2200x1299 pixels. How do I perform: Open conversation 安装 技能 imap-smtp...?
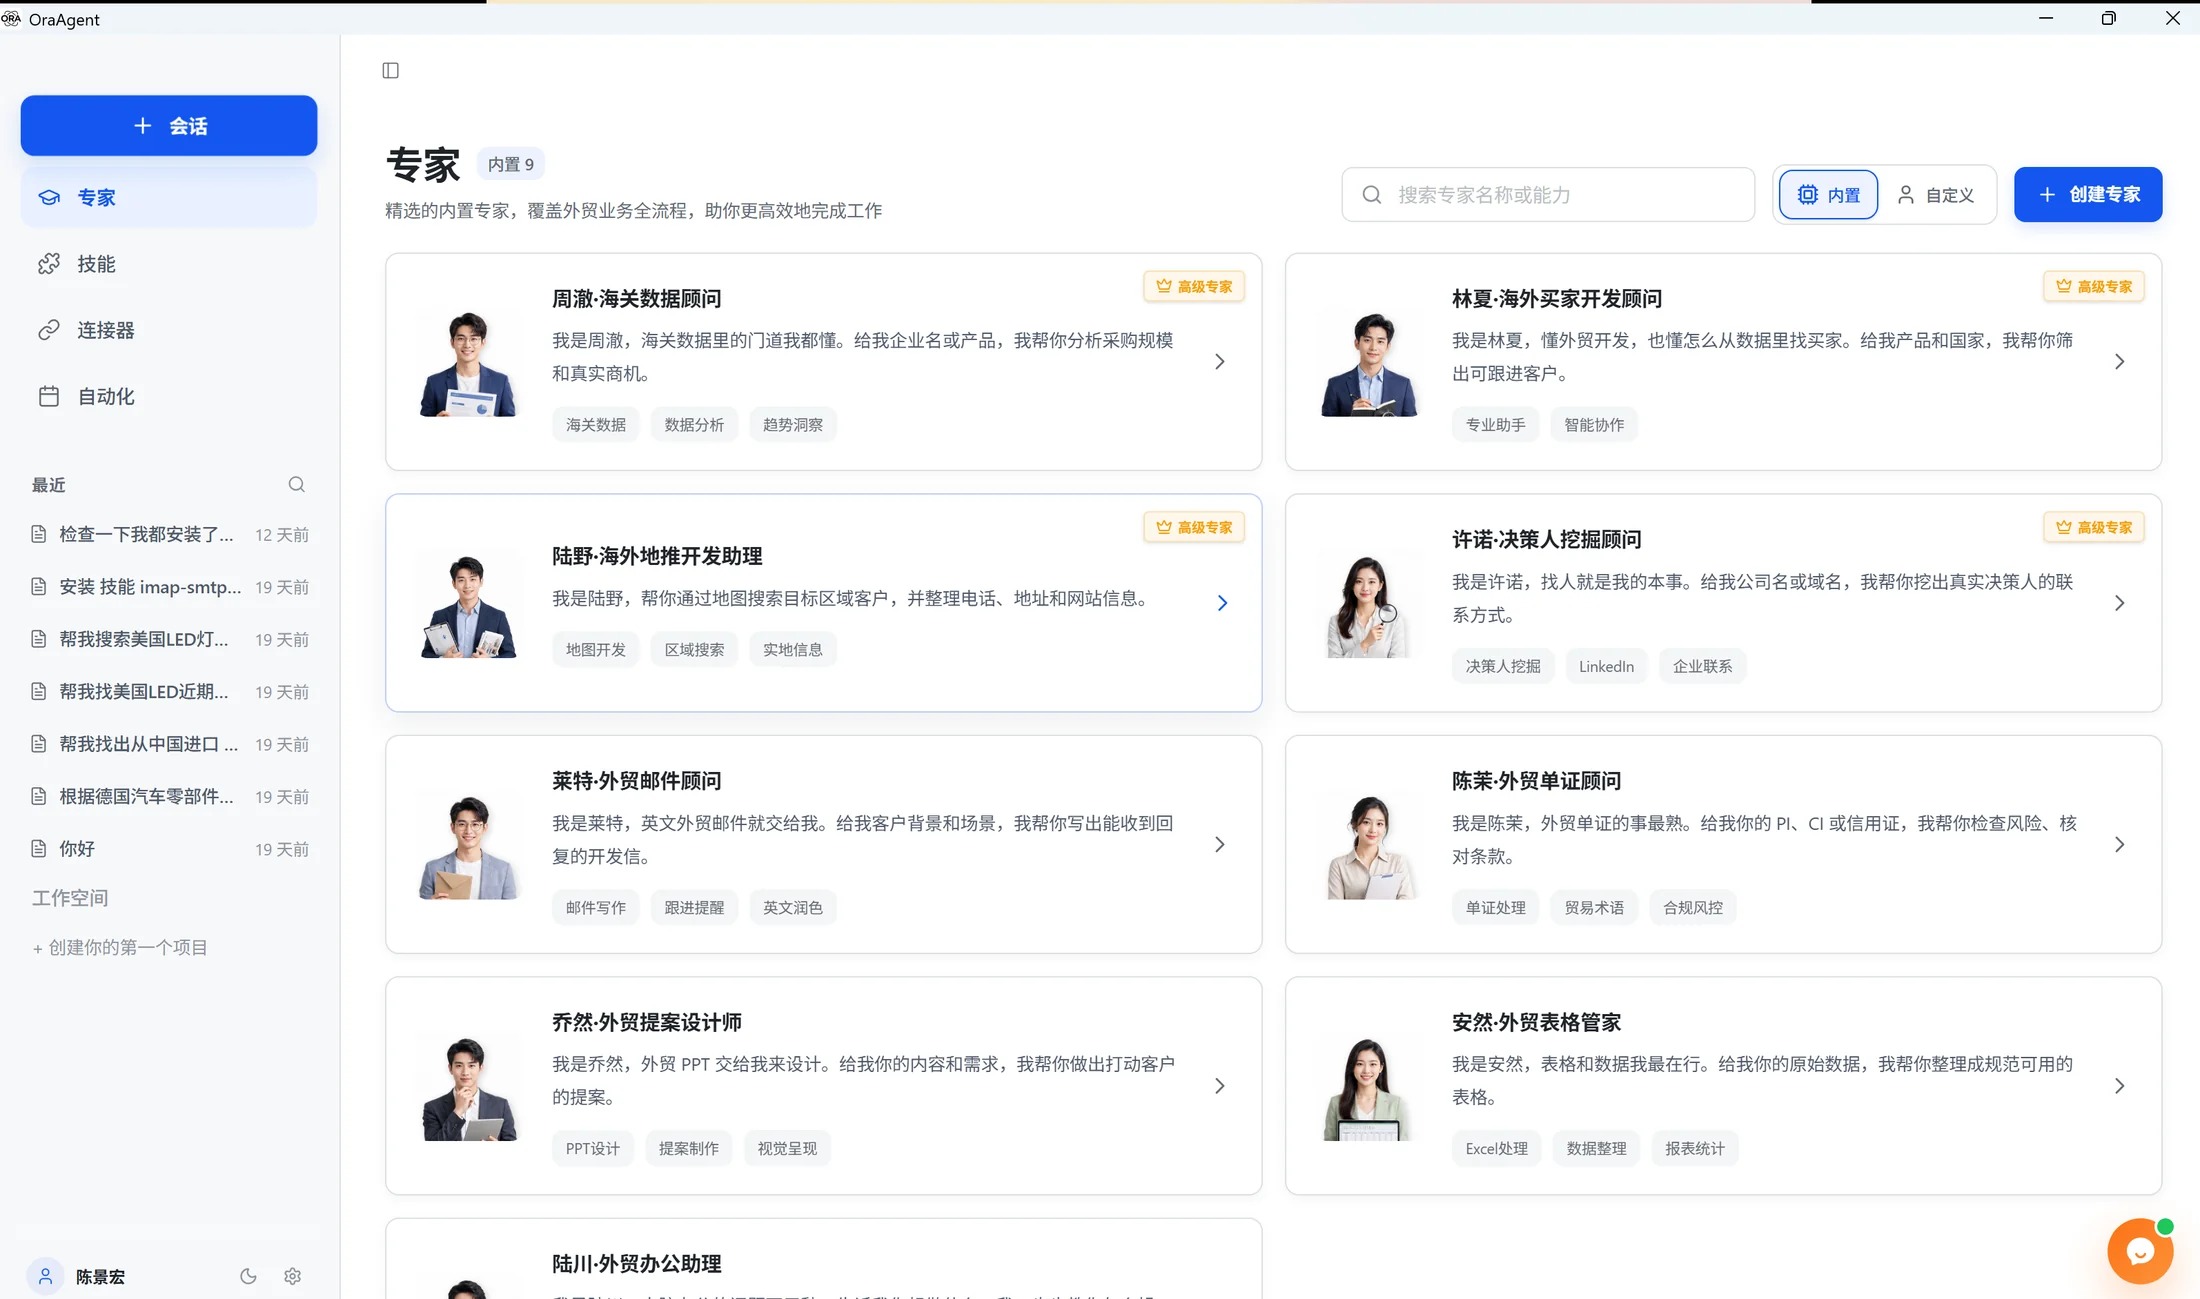click(169, 587)
